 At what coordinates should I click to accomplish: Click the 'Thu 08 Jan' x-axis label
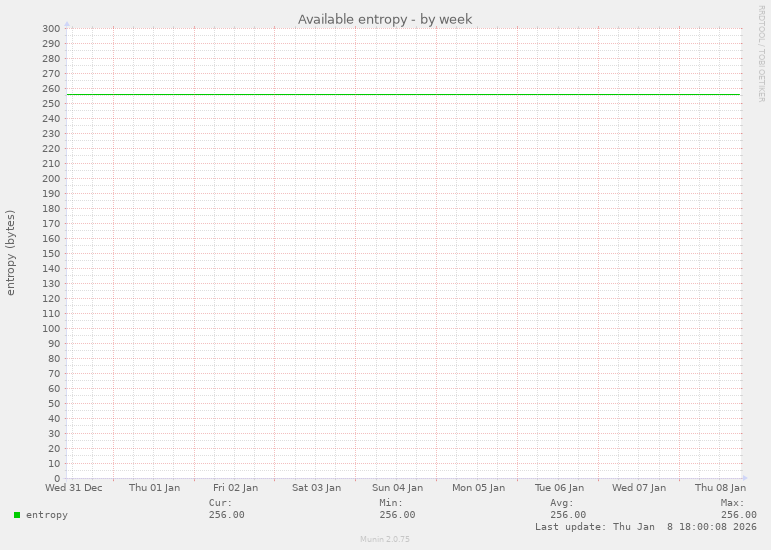click(720, 488)
